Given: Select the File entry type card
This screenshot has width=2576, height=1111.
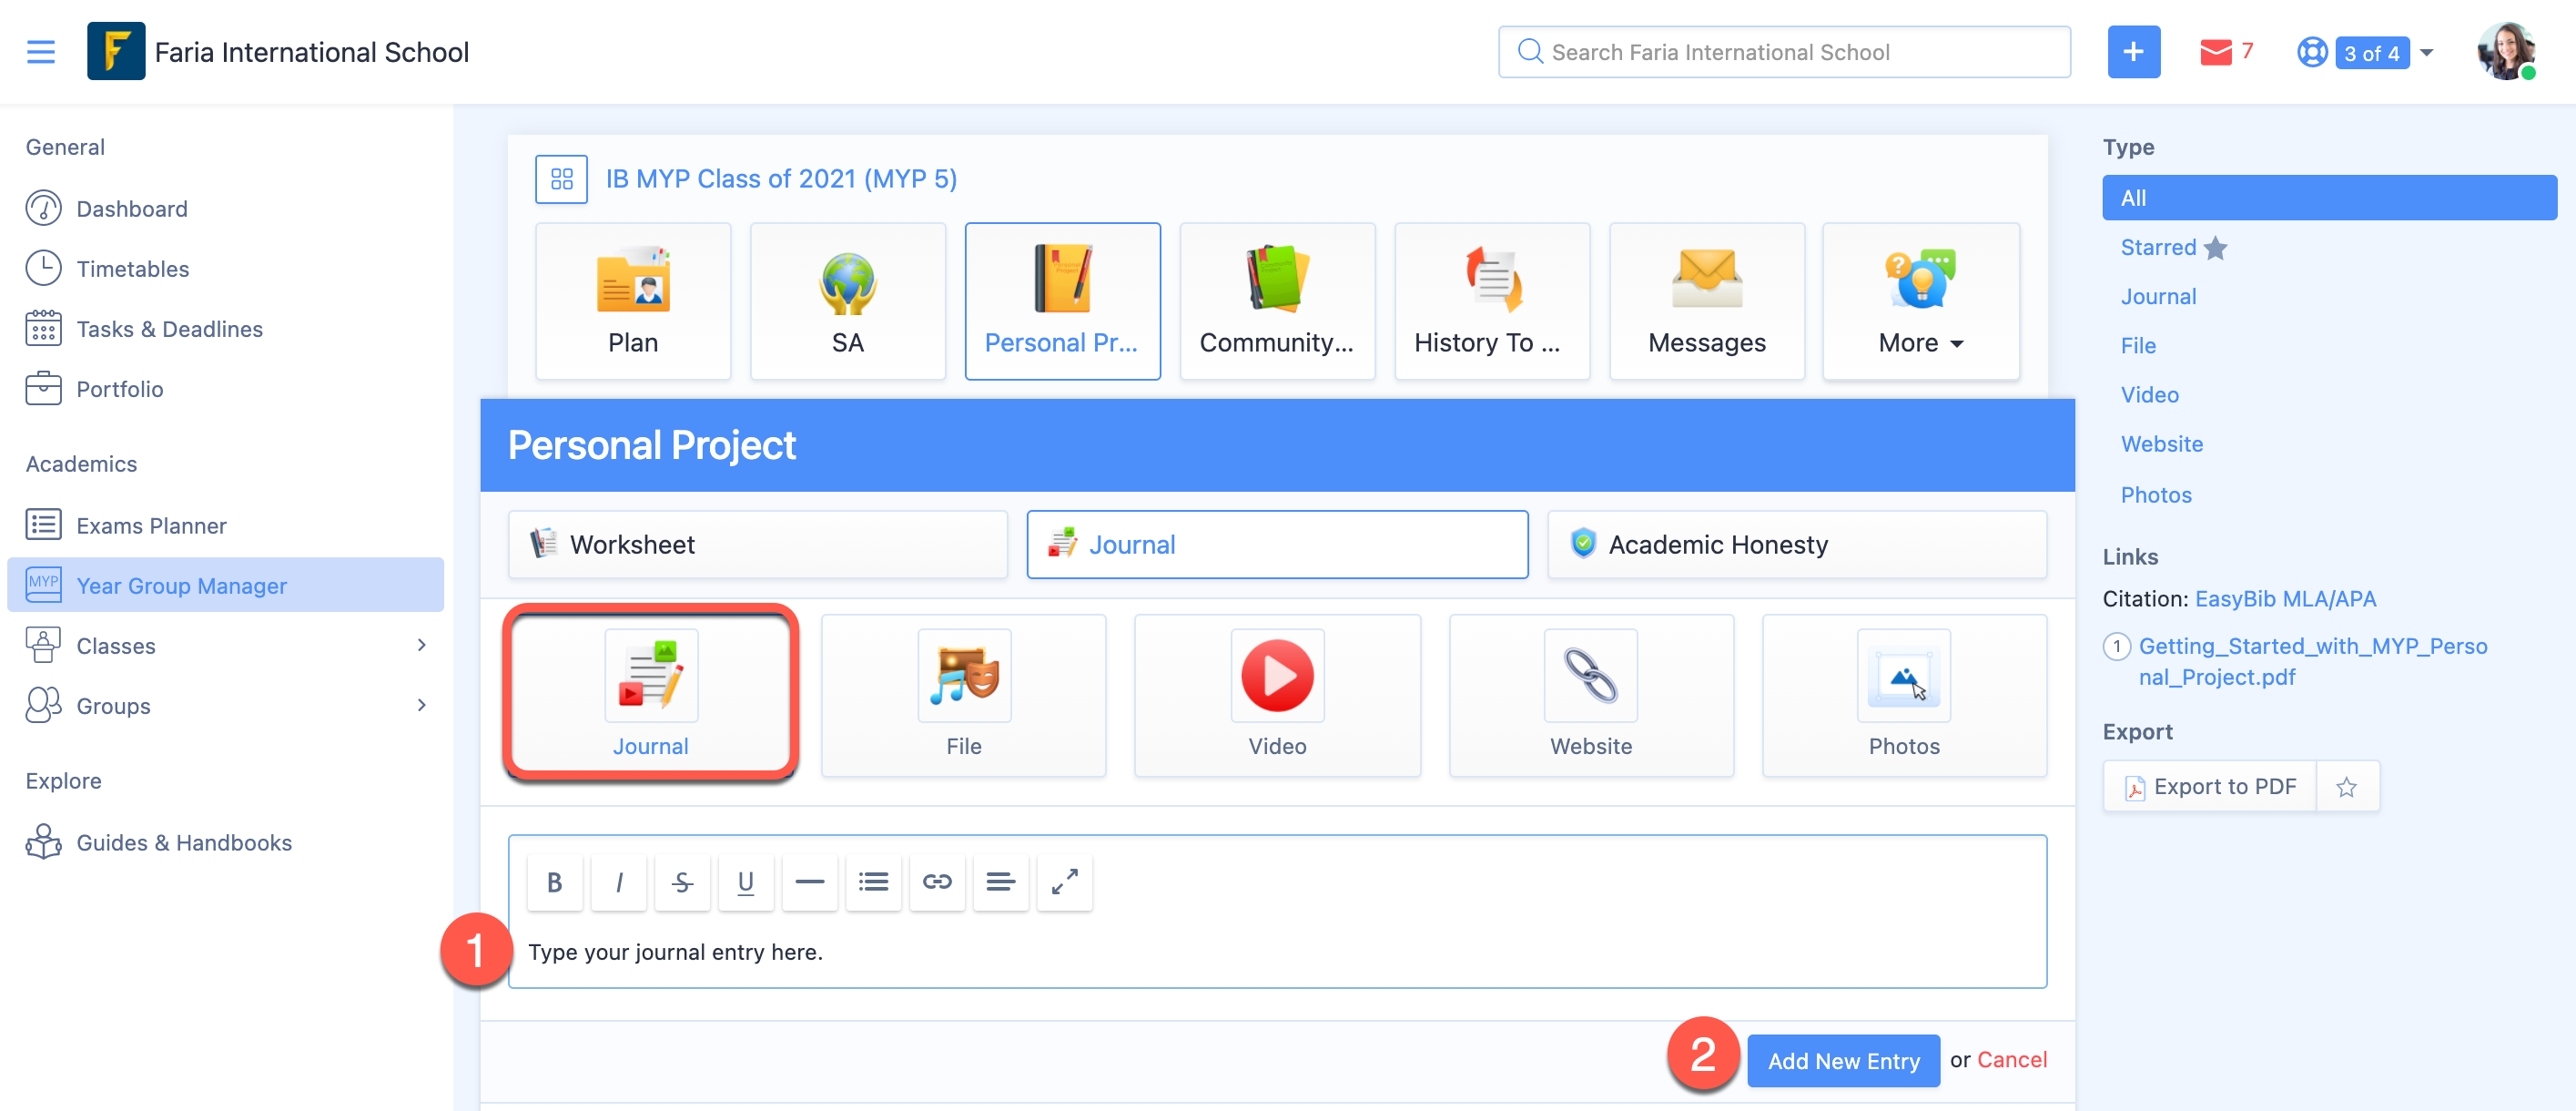Looking at the screenshot, I should [x=964, y=694].
